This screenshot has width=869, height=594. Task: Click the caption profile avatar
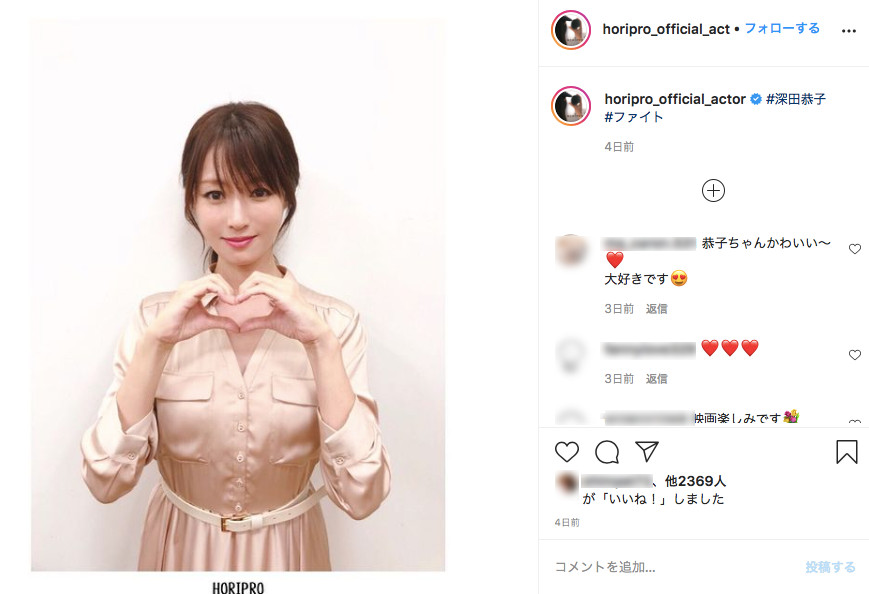(570, 106)
